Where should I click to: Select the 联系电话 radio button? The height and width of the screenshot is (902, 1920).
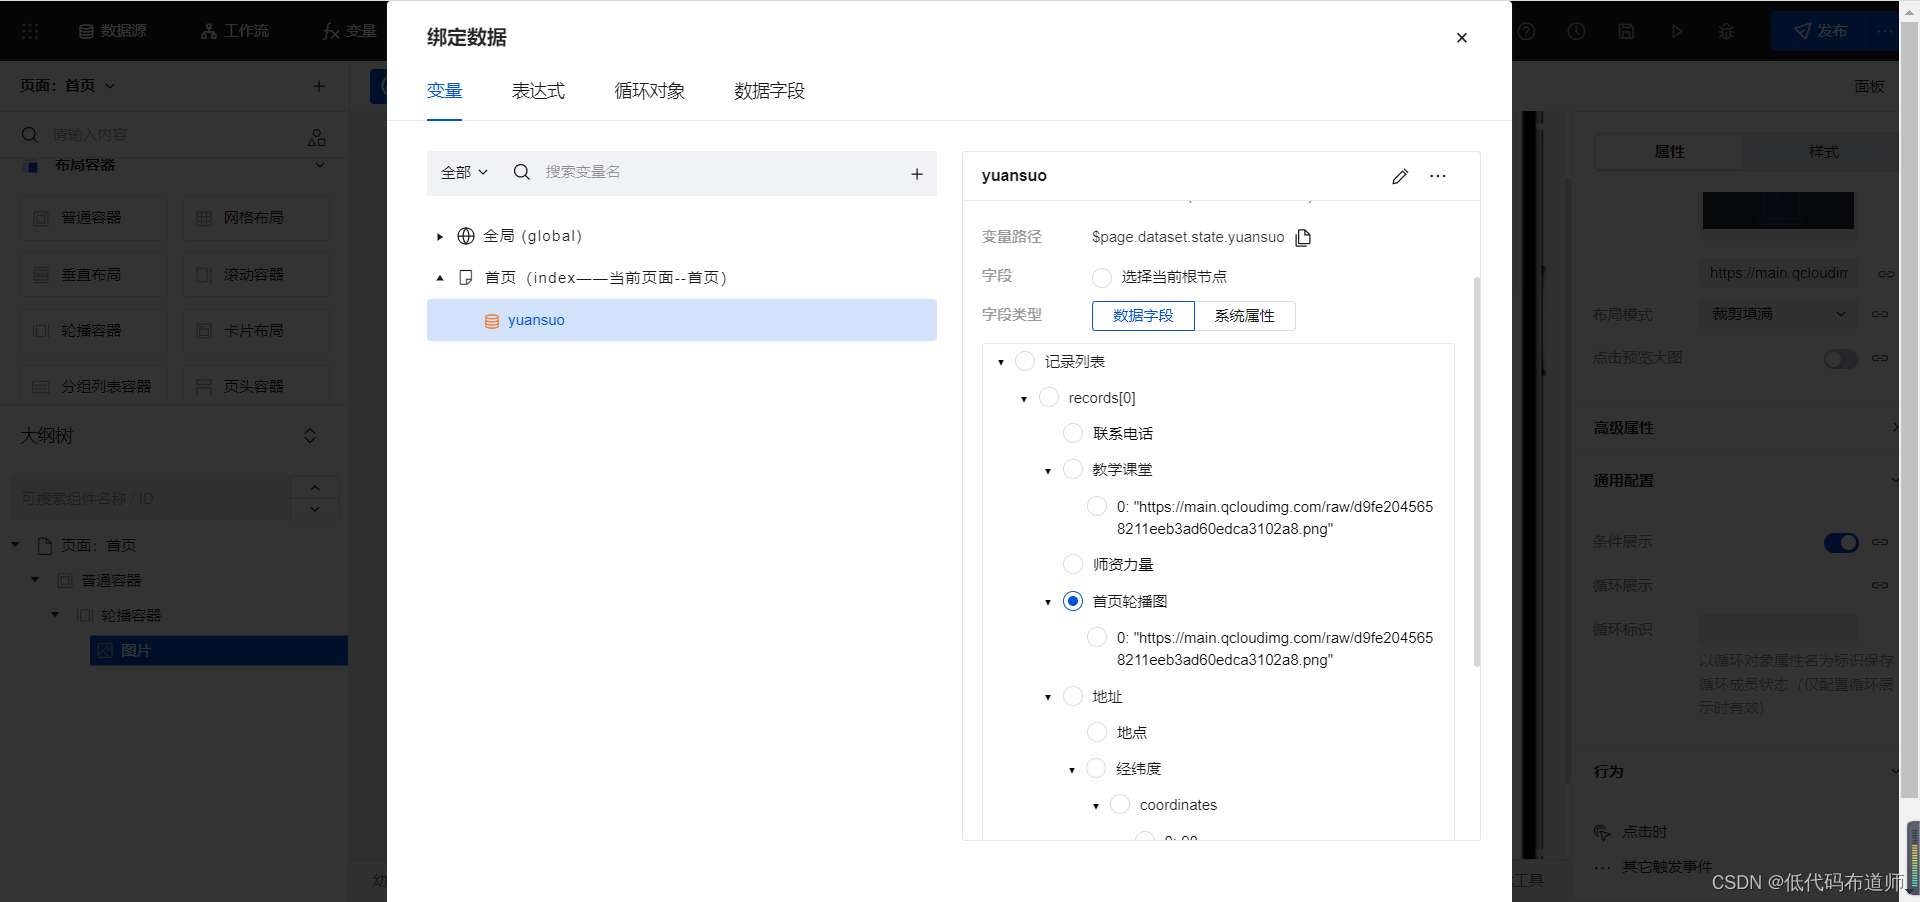(1072, 433)
